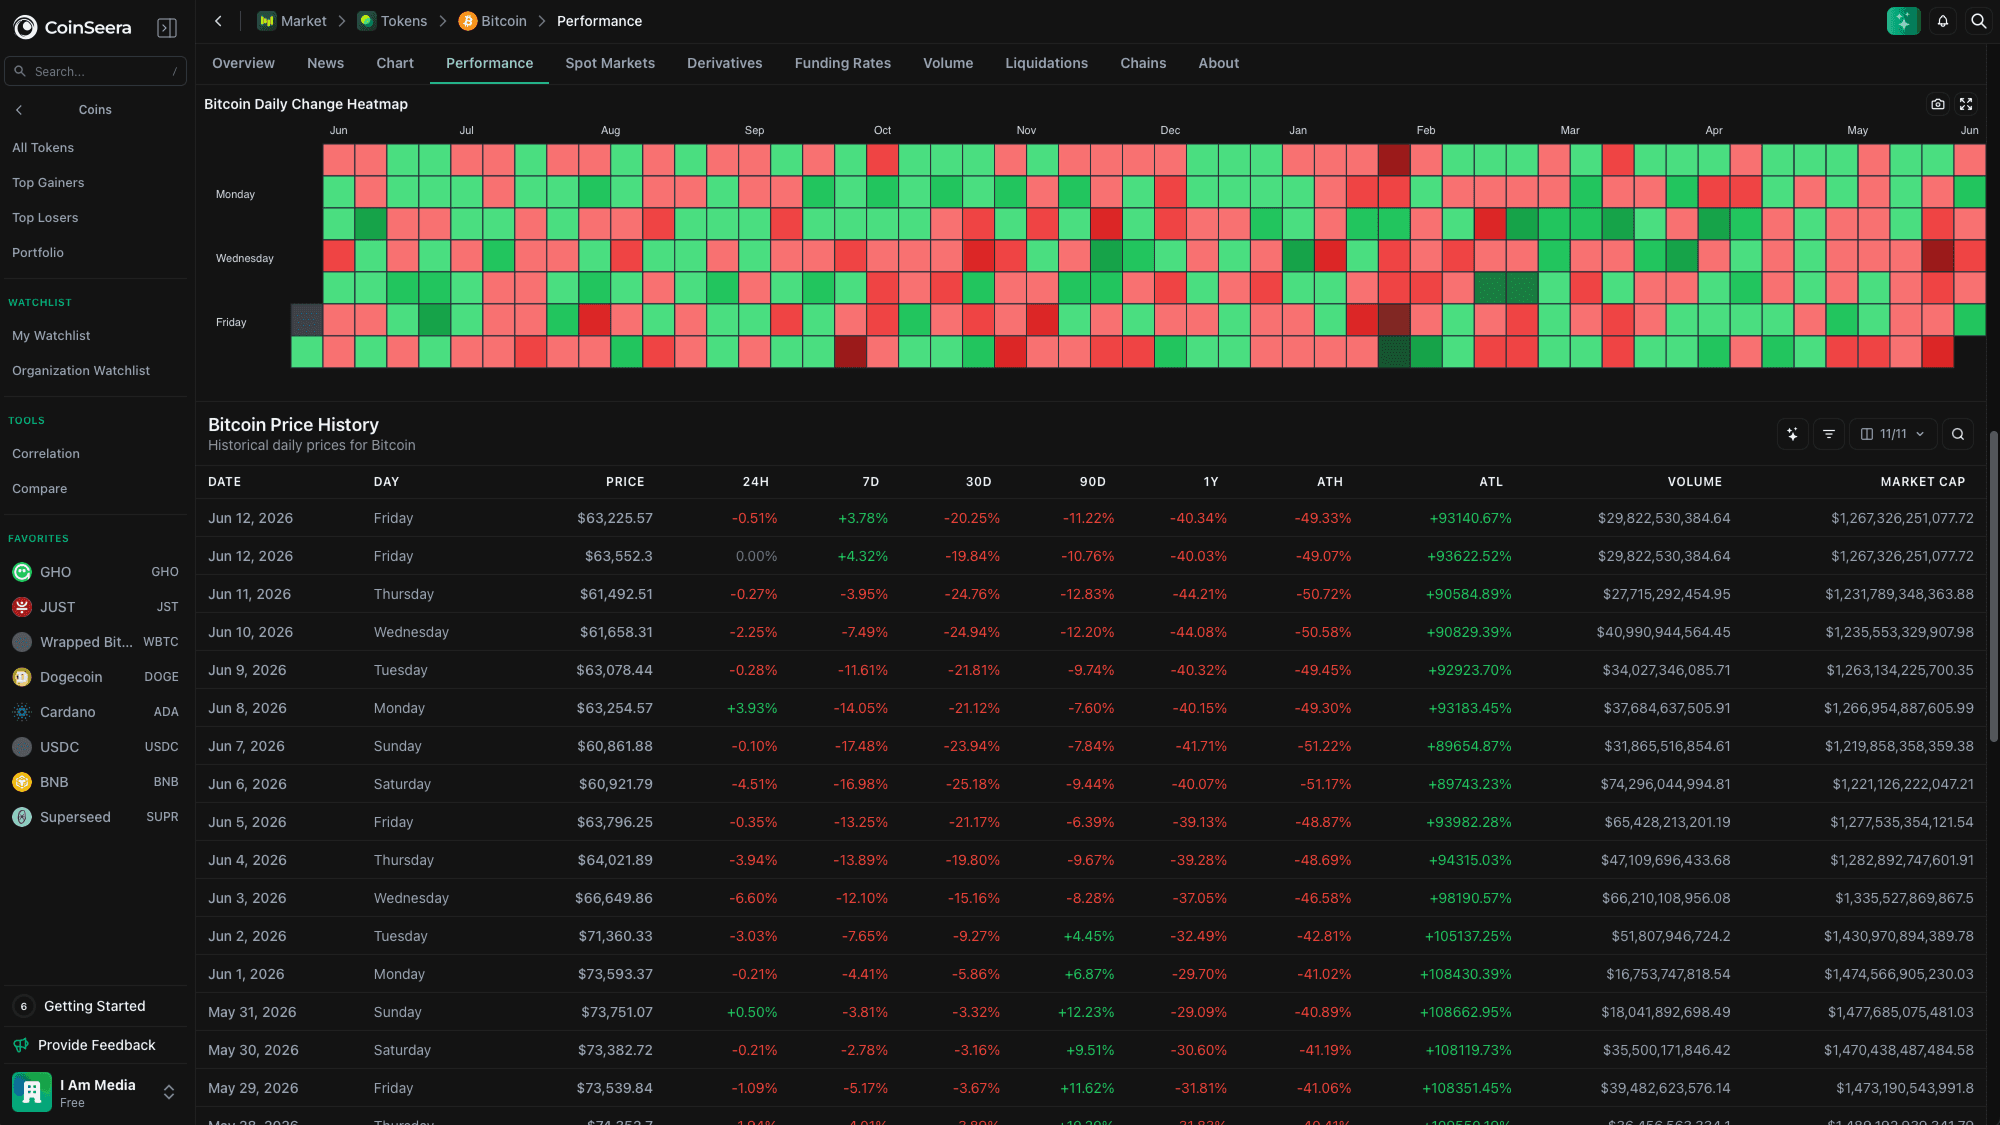The image size is (2000, 1125).
Task: Click the Dogecoin icon in favorites
Action: 22,677
